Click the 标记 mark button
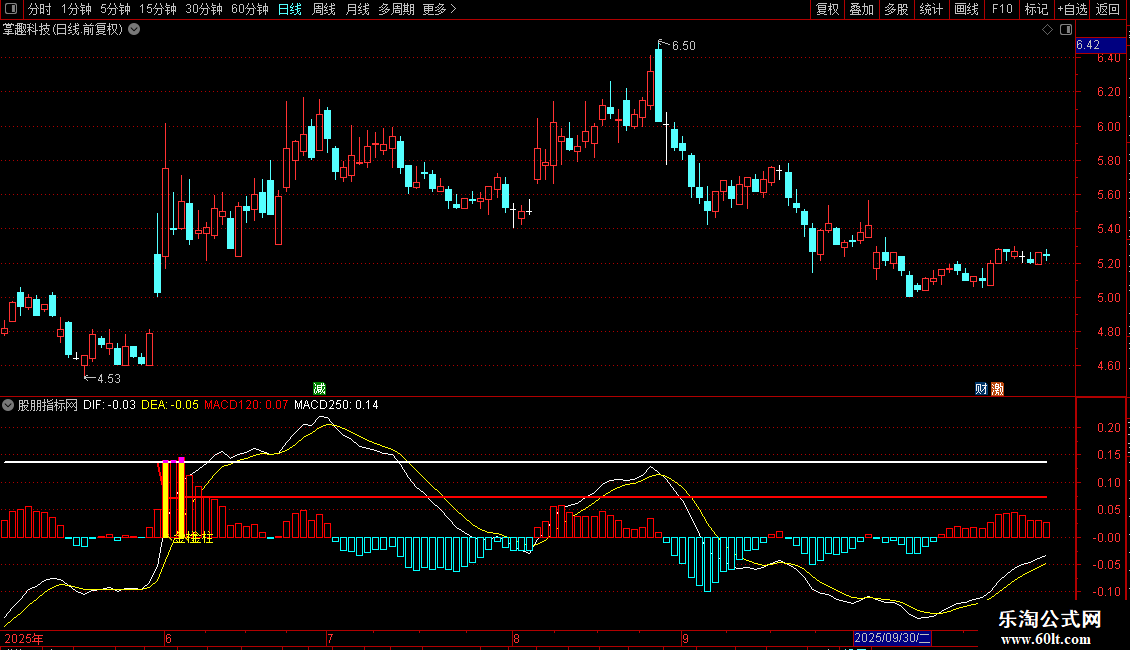1130x650 pixels. (1036, 9)
